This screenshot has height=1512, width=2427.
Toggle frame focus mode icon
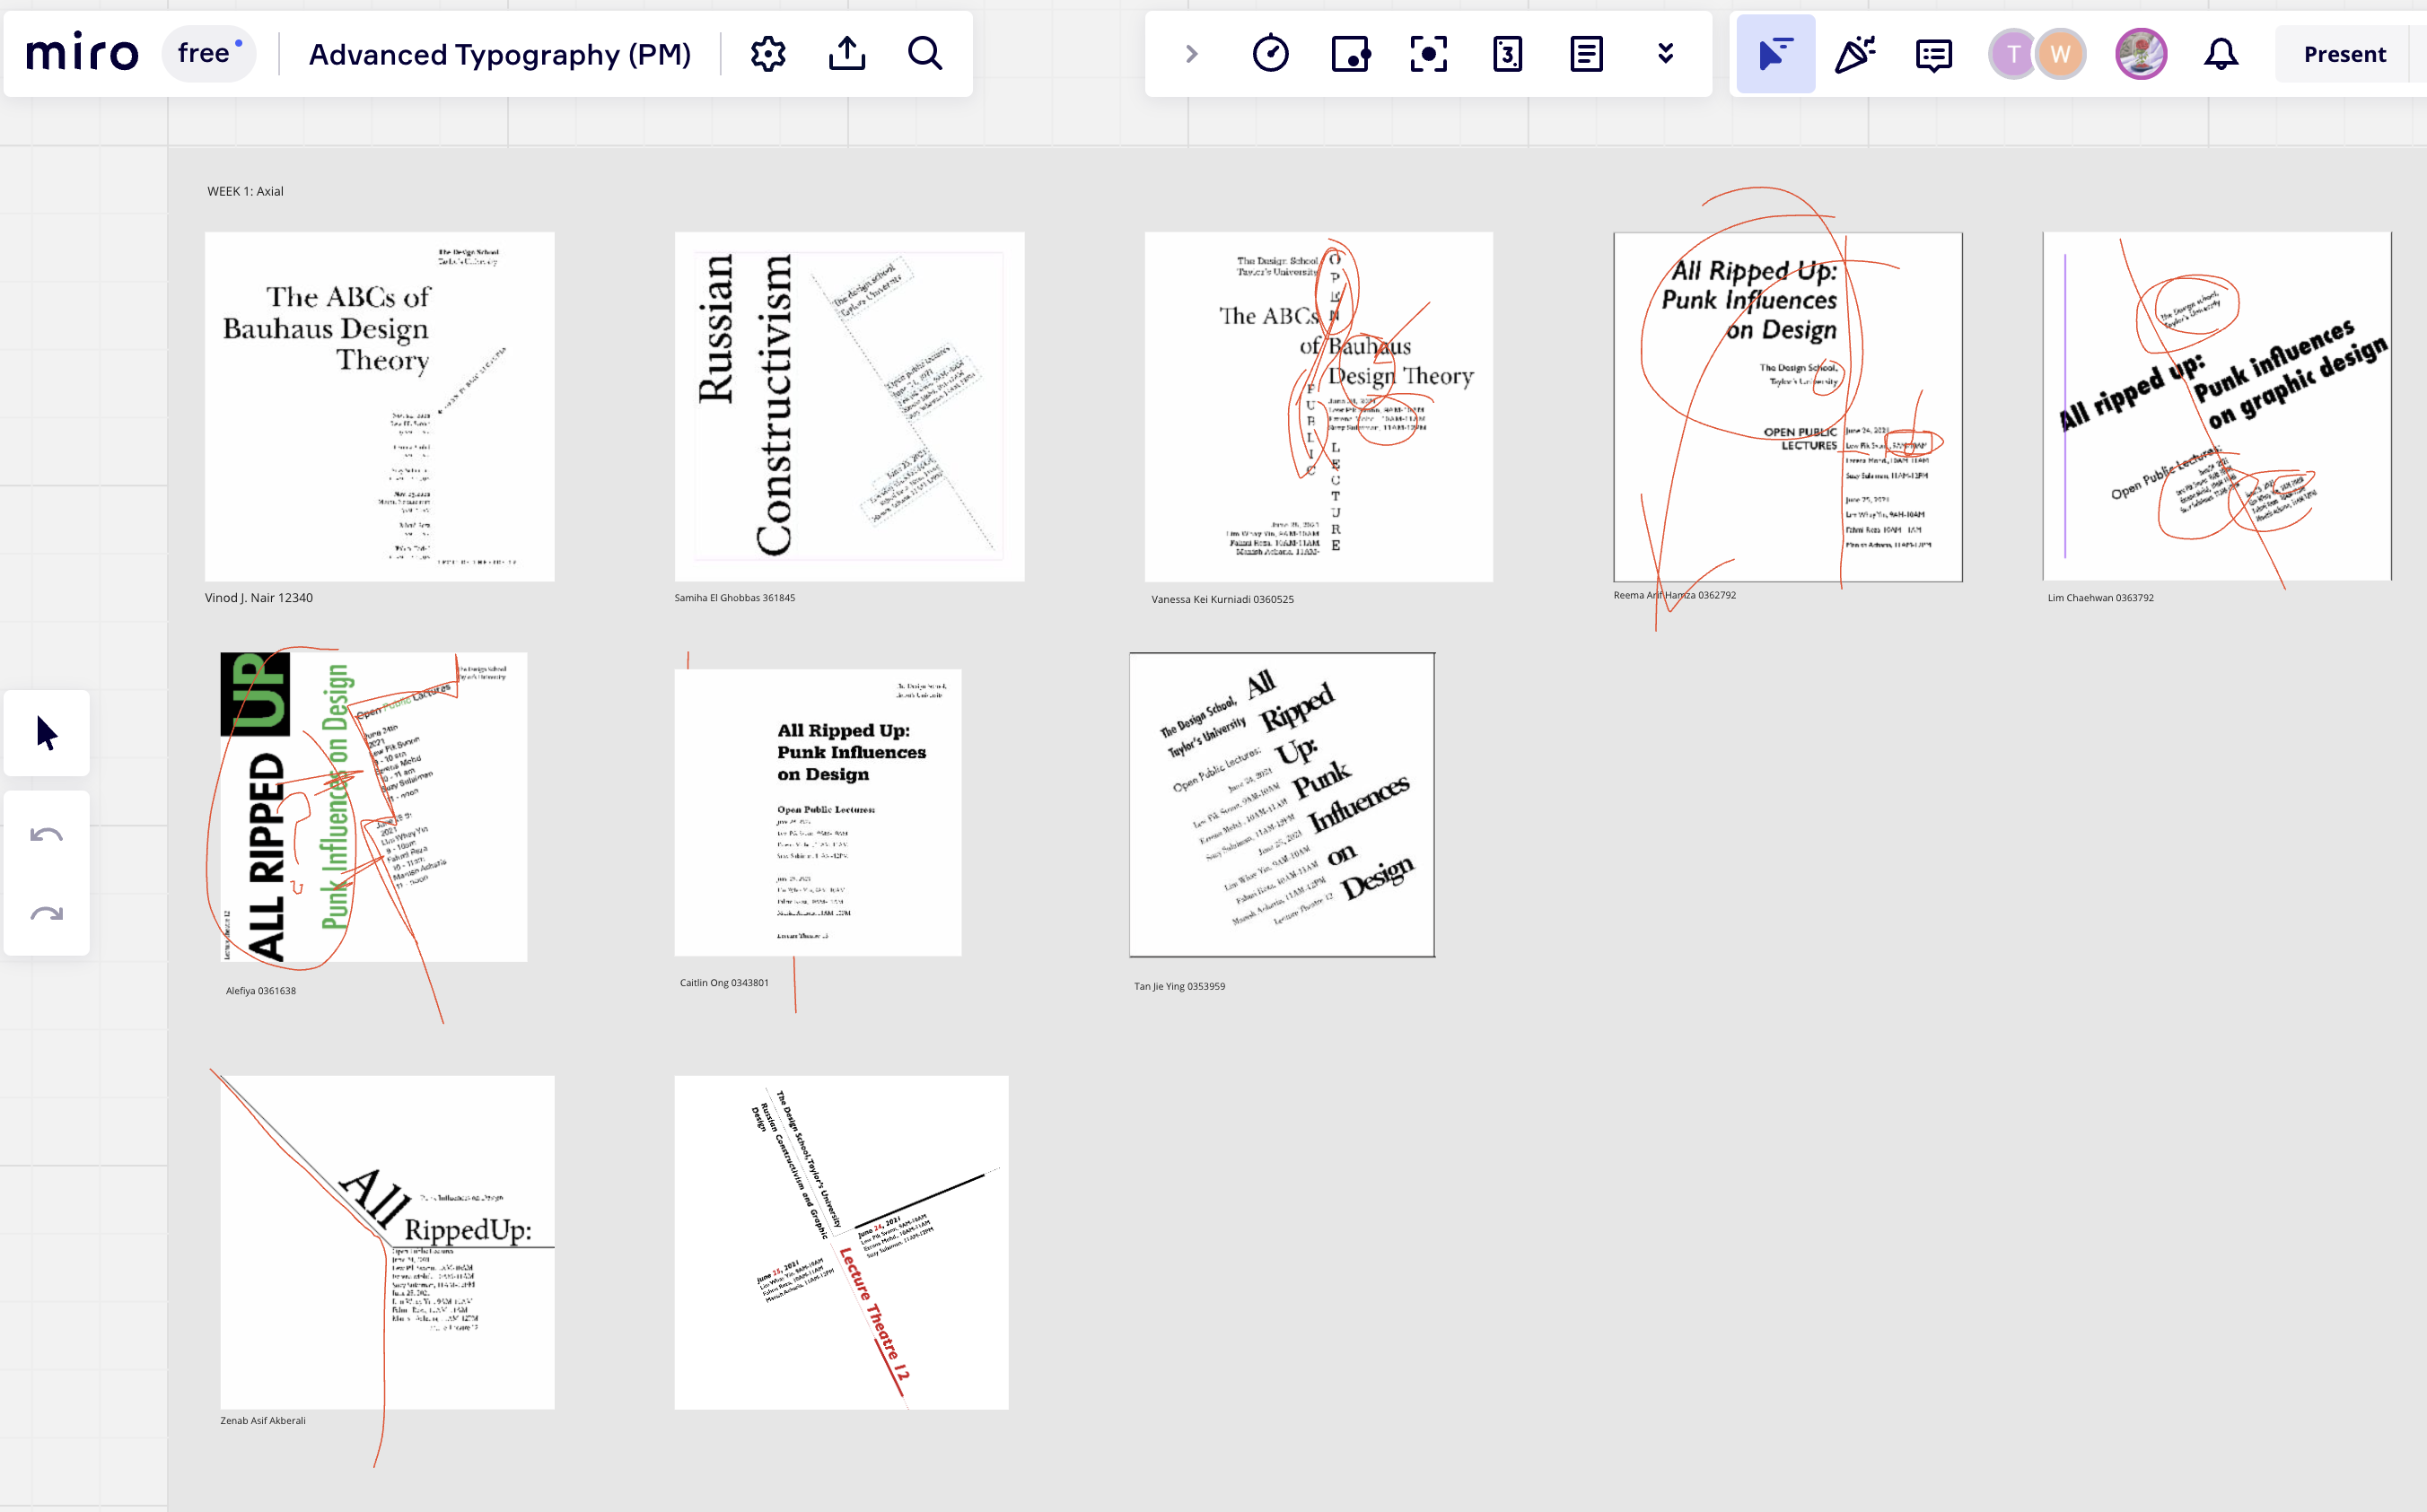(x=1428, y=54)
